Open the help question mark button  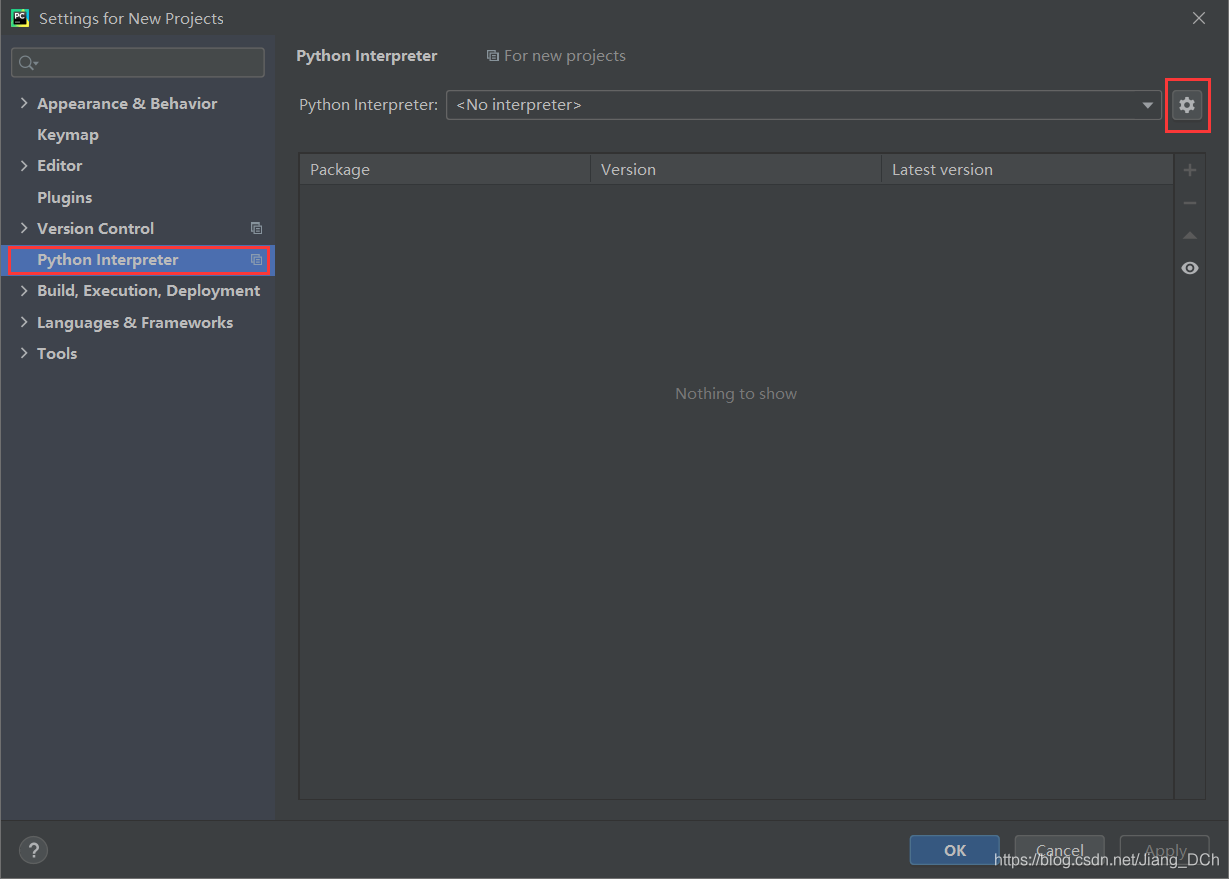tap(33, 850)
